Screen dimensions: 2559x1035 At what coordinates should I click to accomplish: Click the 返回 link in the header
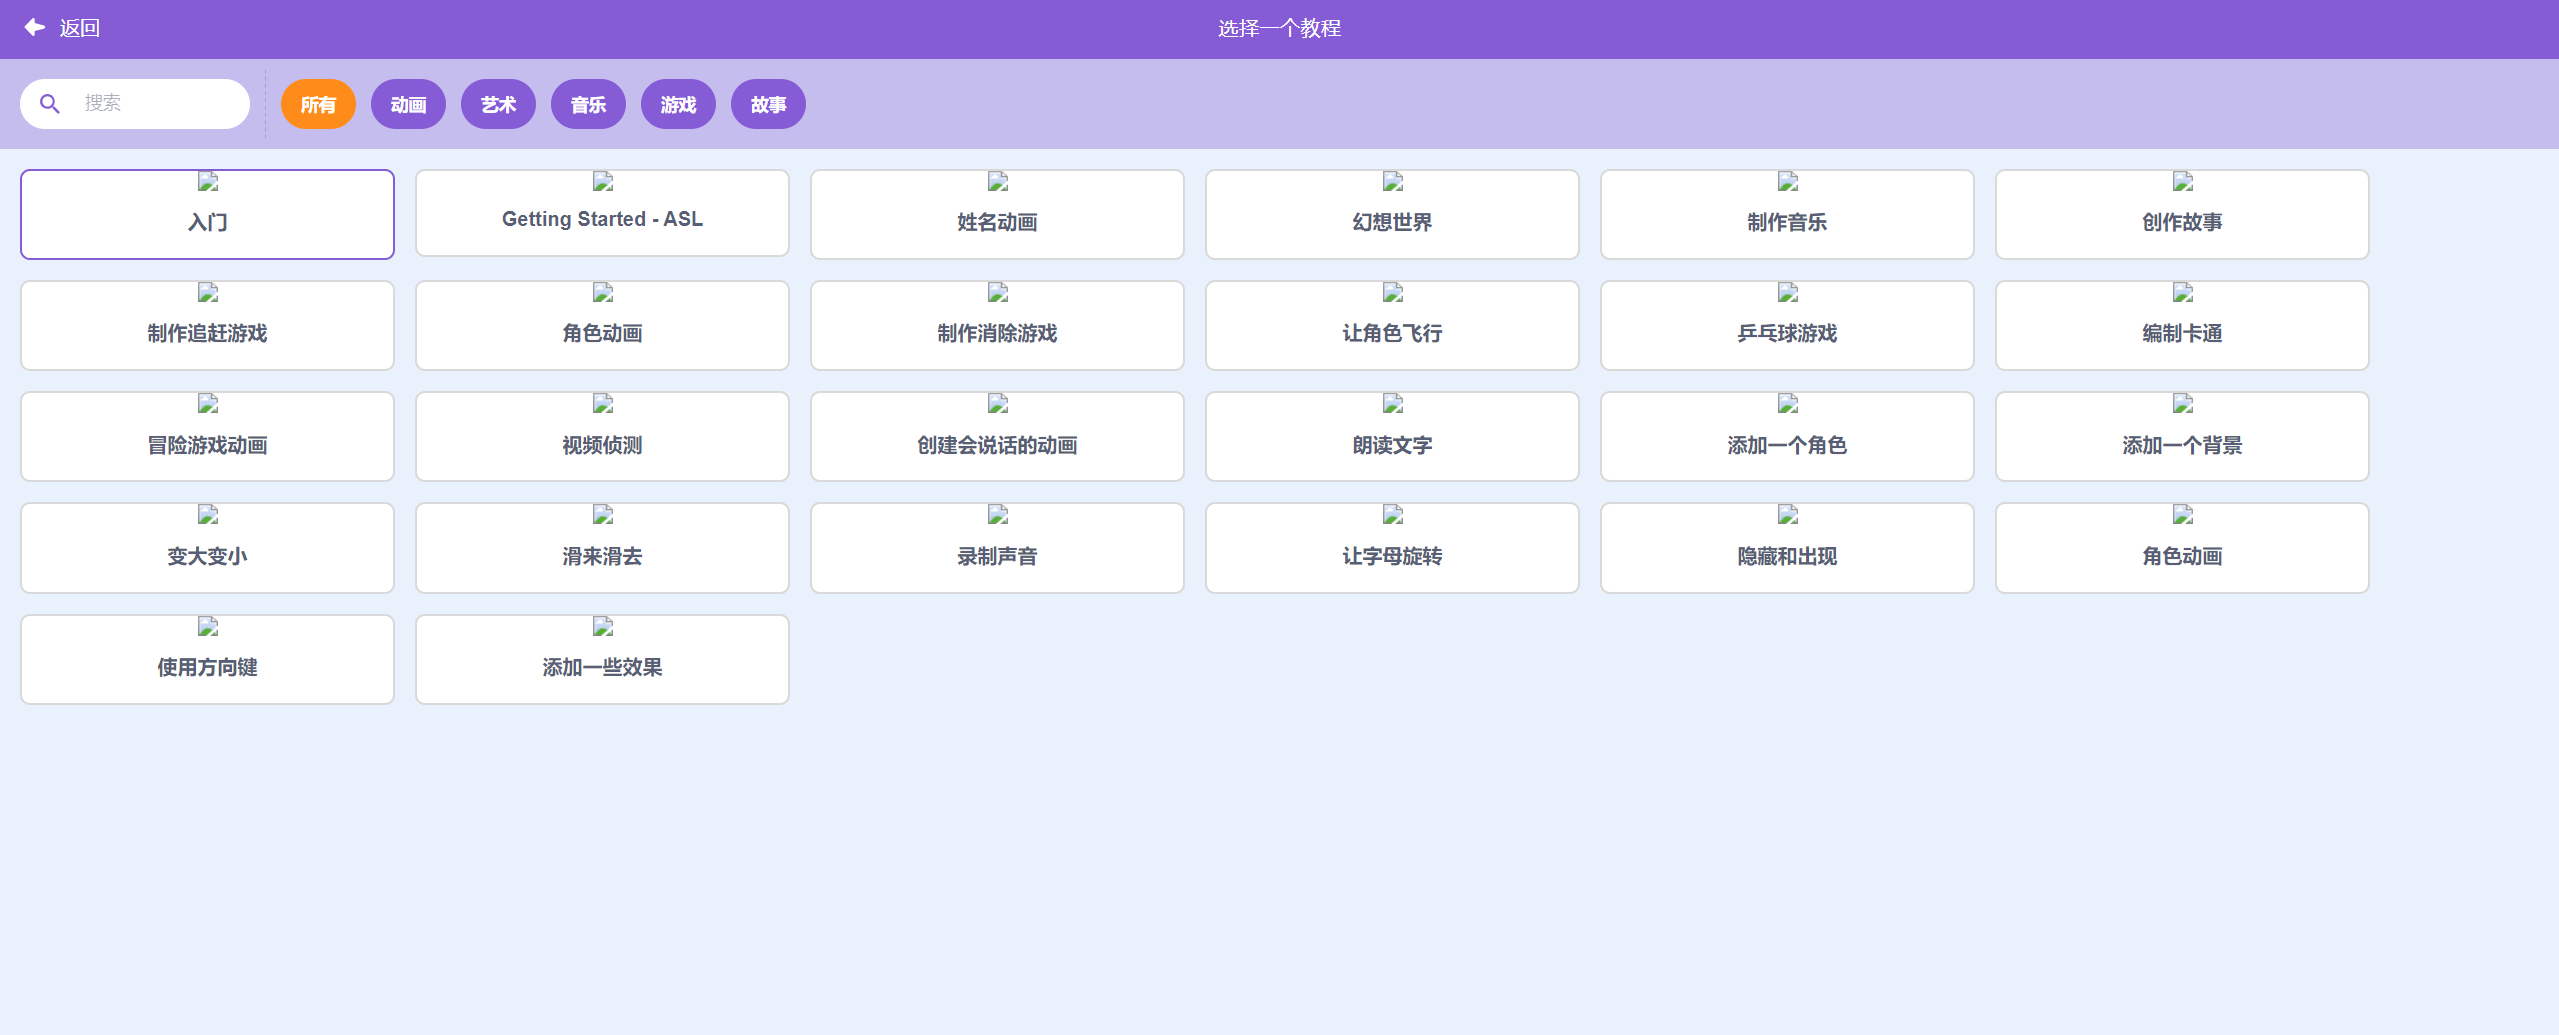[x=80, y=27]
